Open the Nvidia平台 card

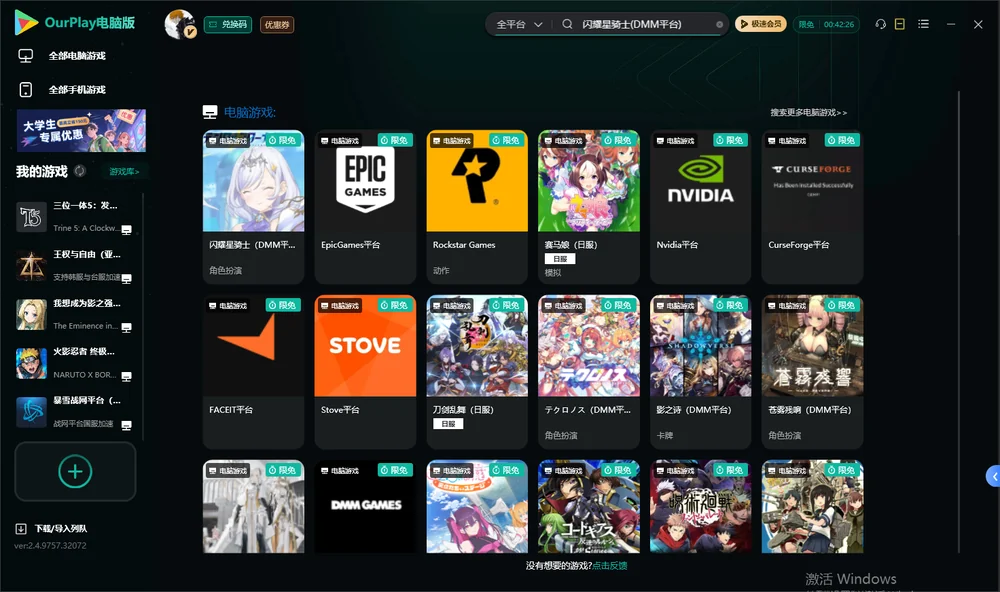point(700,207)
